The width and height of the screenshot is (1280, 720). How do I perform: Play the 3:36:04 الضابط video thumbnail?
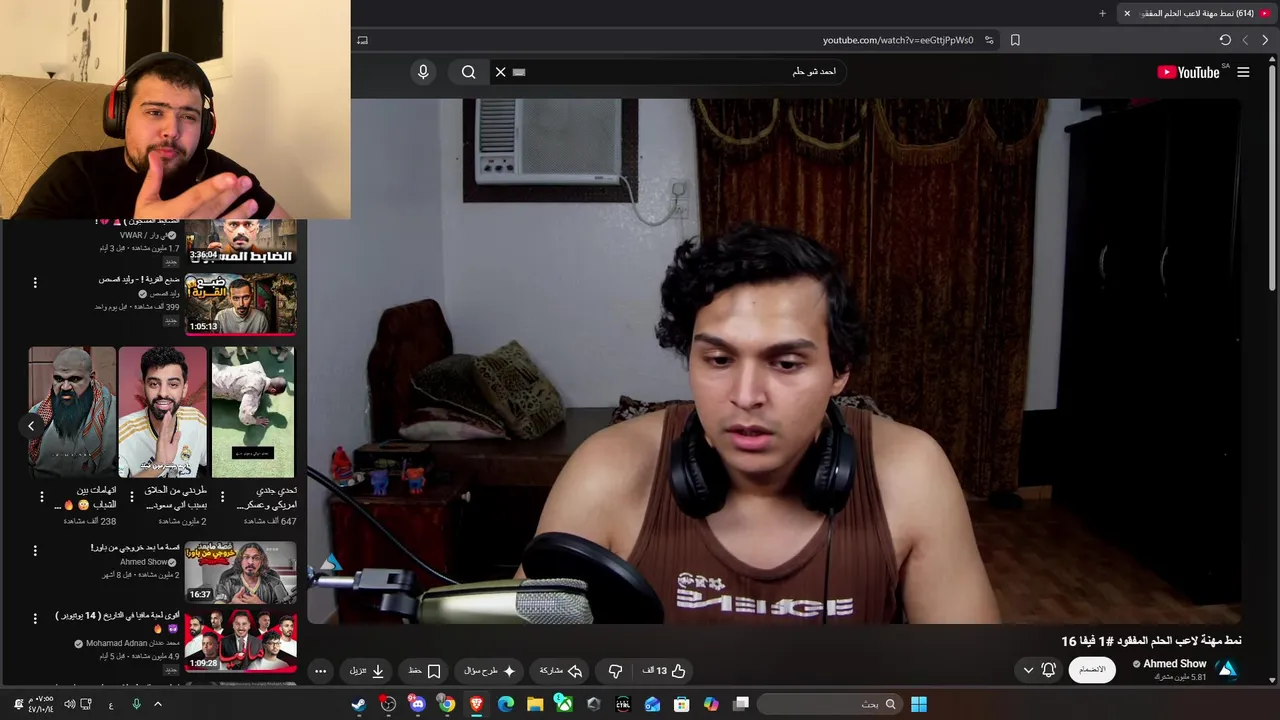tap(240, 242)
